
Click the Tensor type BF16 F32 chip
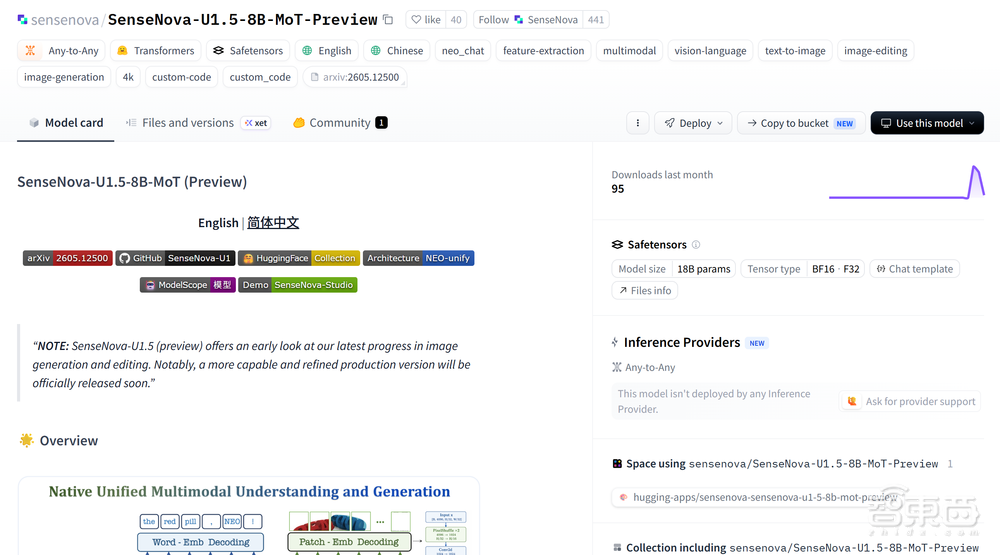[x=803, y=269]
